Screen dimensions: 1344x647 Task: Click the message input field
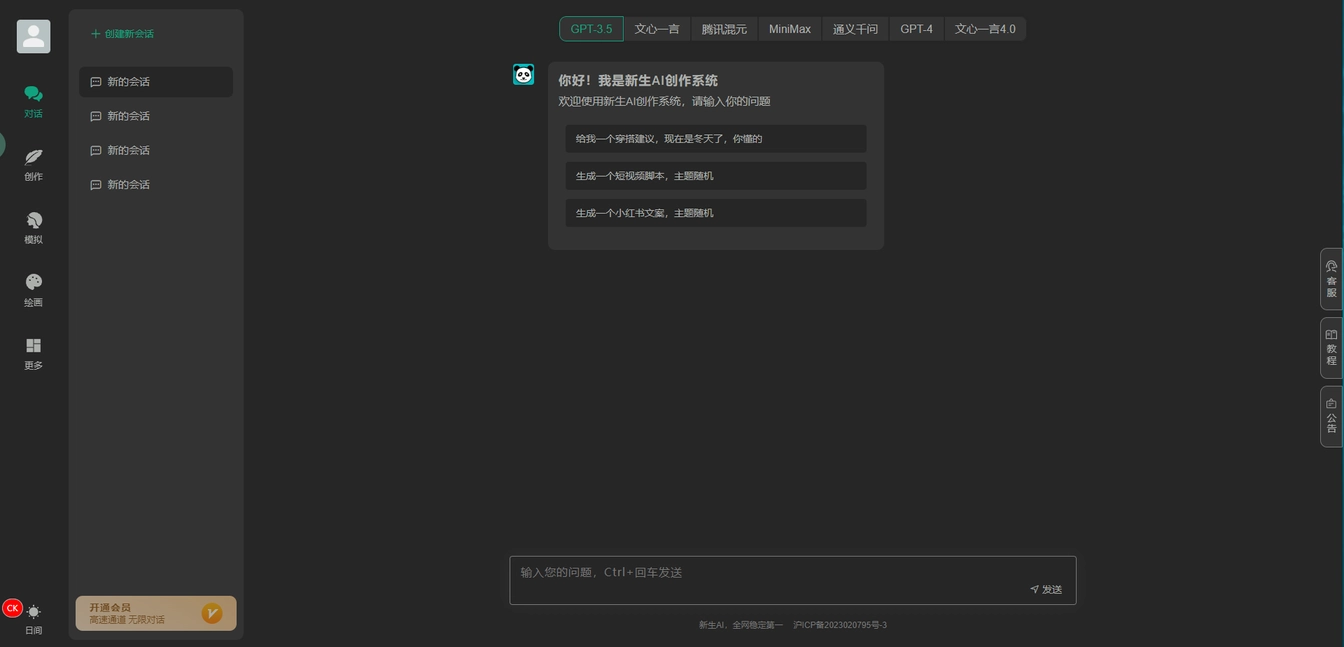click(790, 572)
